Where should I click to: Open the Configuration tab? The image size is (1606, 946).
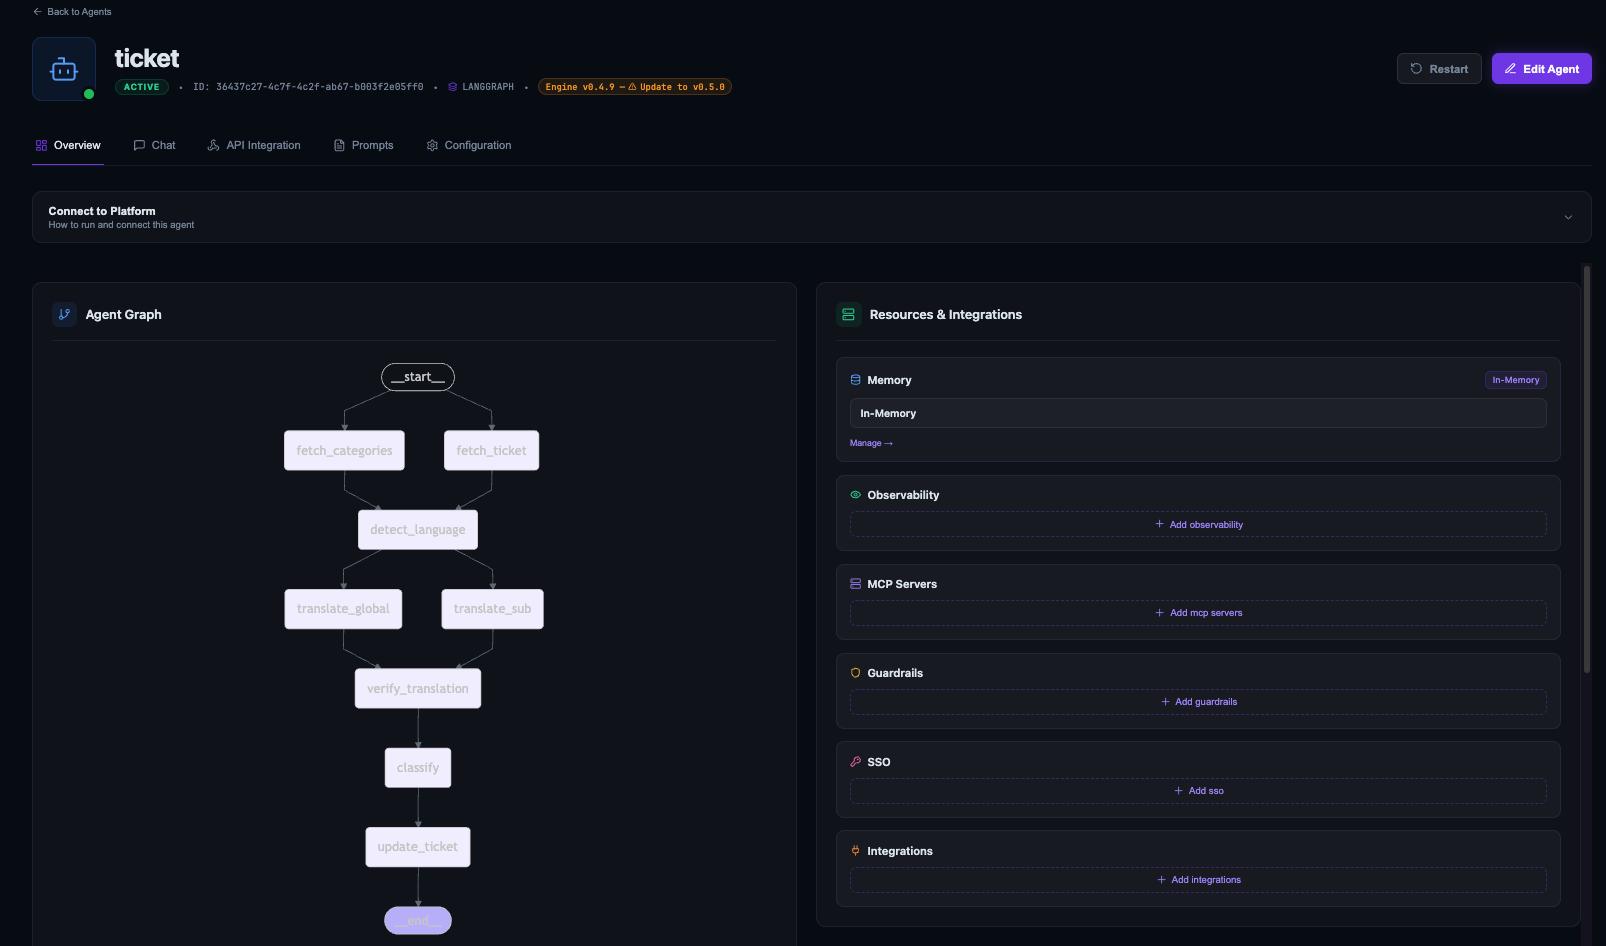[468, 145]
